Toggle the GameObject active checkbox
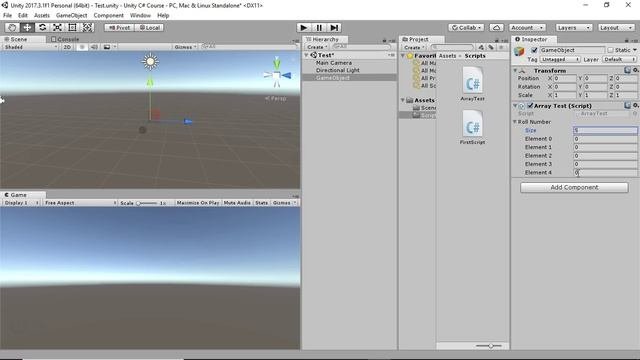The height and width of the screenshot is (360, 640). [x=534, y=50]
